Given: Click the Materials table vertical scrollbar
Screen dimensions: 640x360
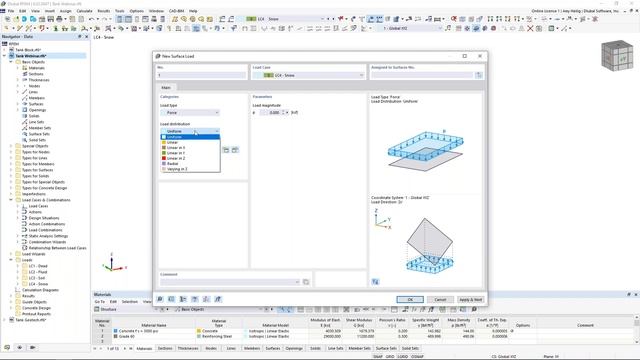Looking at the screenshot, I should tap(637, 329).
